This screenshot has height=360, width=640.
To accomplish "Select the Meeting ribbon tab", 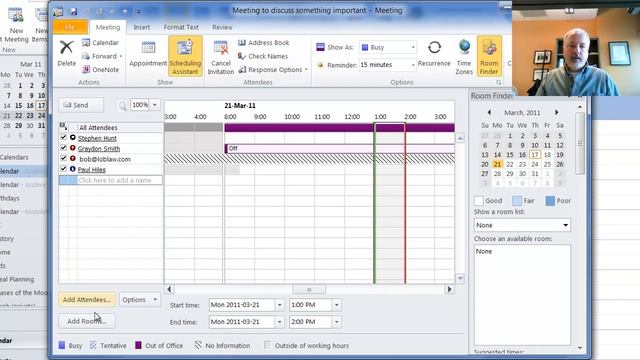I will coord(108,27).
